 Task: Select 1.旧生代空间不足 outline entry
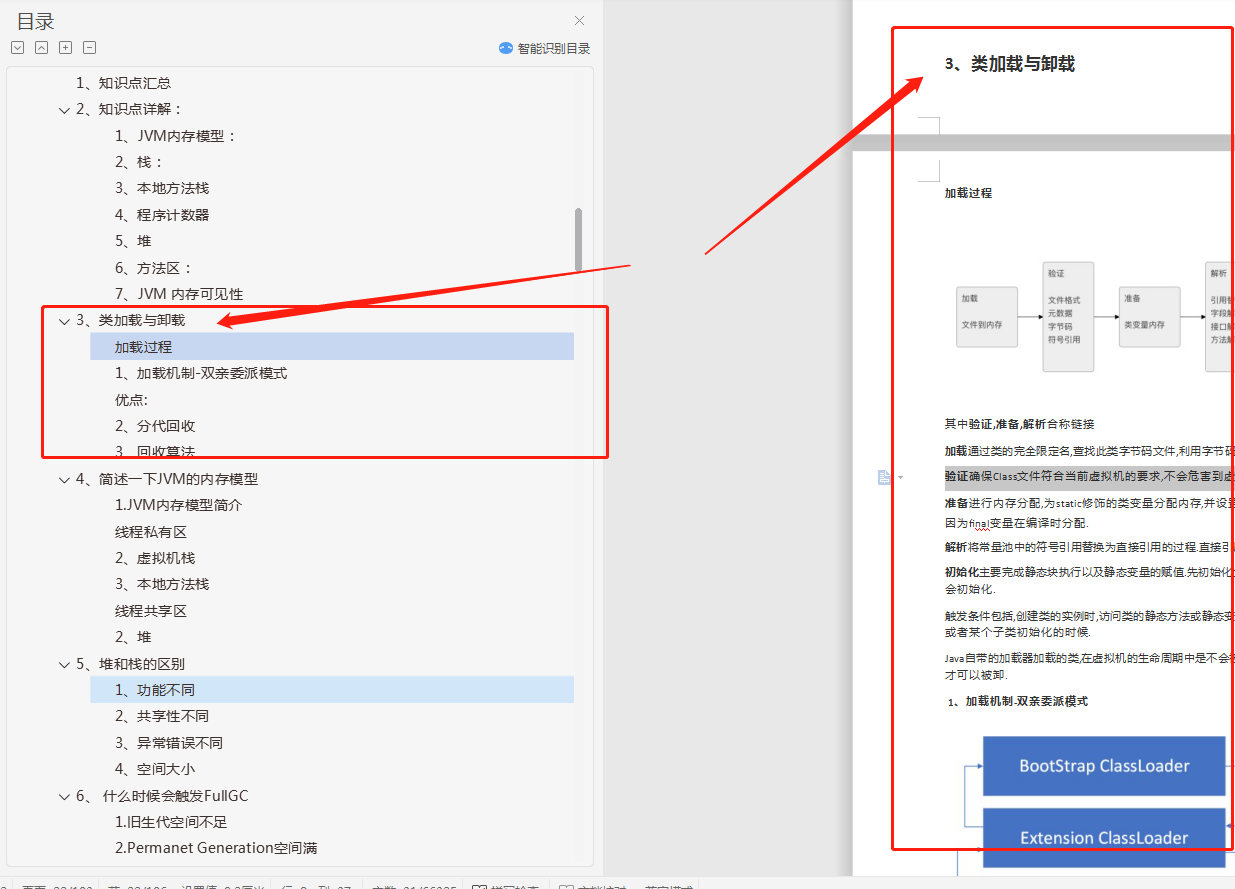[x=171, y=822]
